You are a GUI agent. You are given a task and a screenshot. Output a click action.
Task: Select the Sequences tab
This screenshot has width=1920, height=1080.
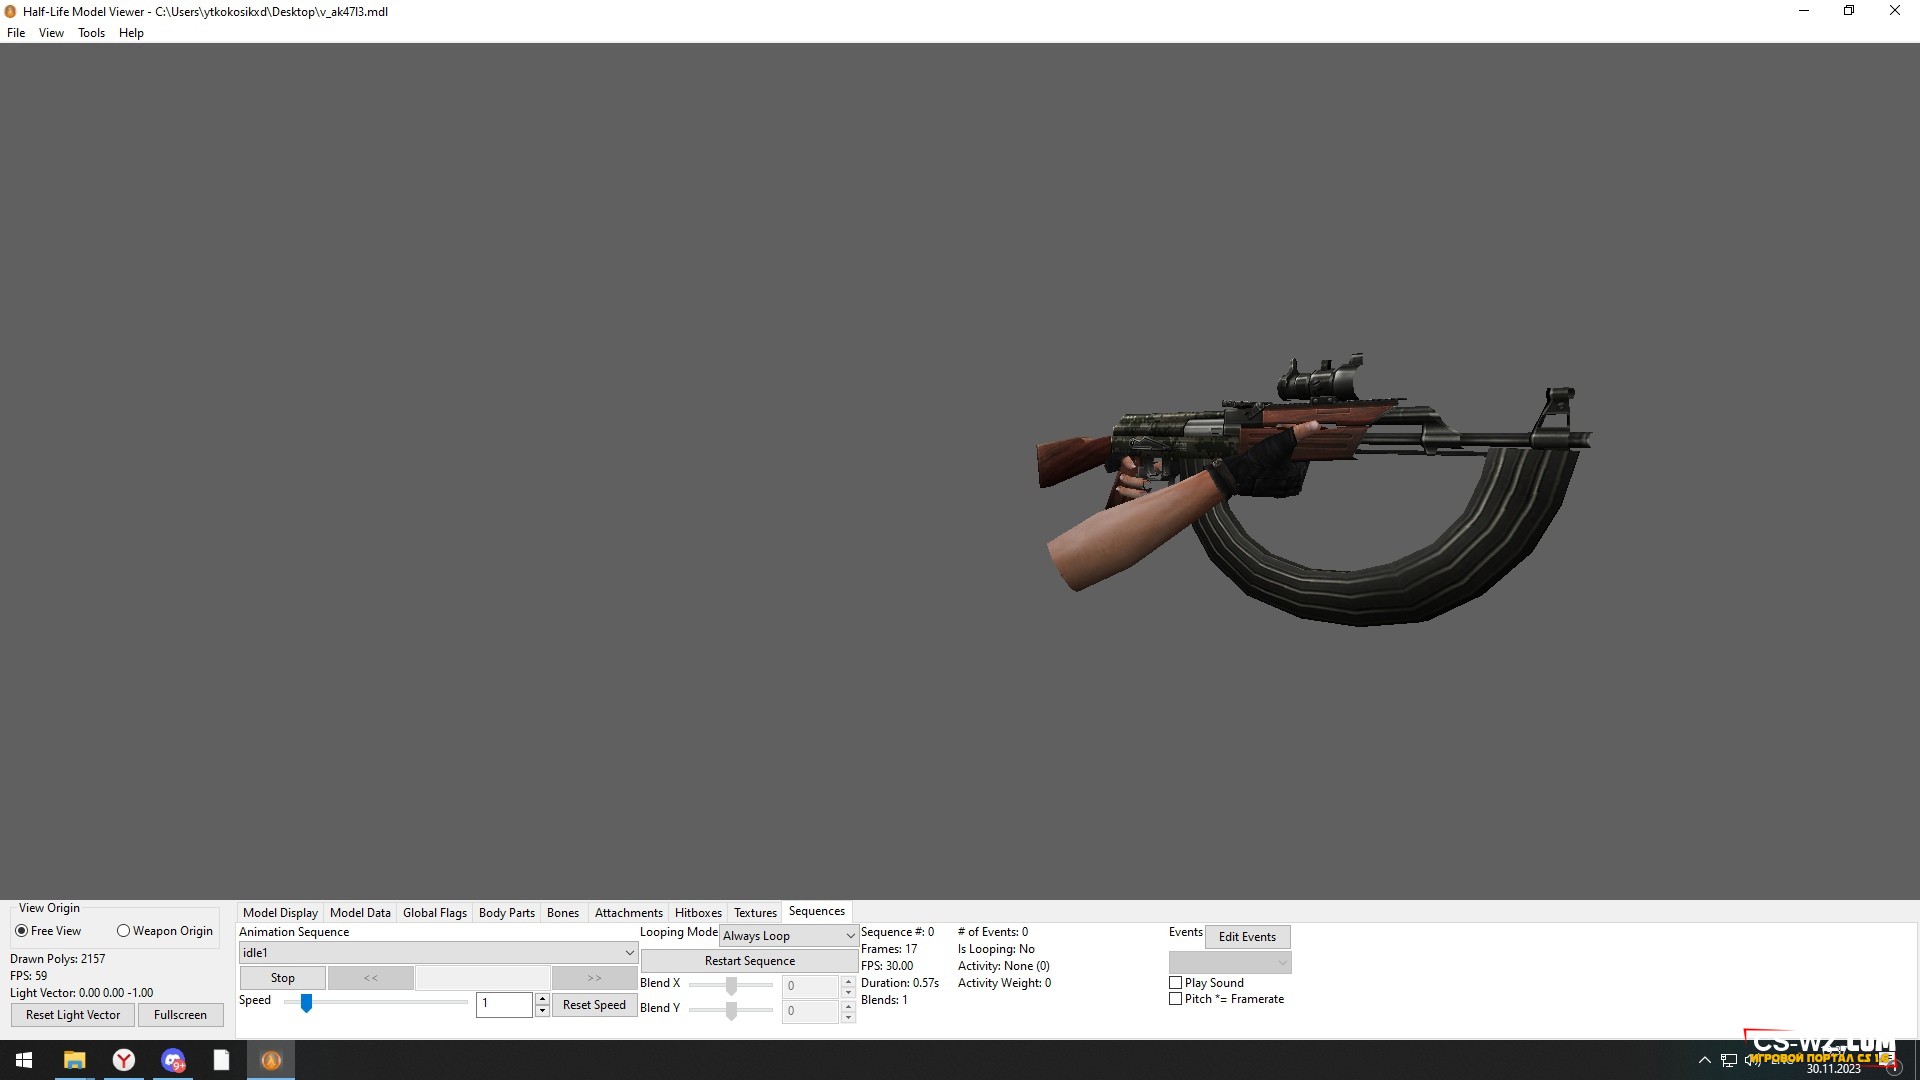[817, 911]
